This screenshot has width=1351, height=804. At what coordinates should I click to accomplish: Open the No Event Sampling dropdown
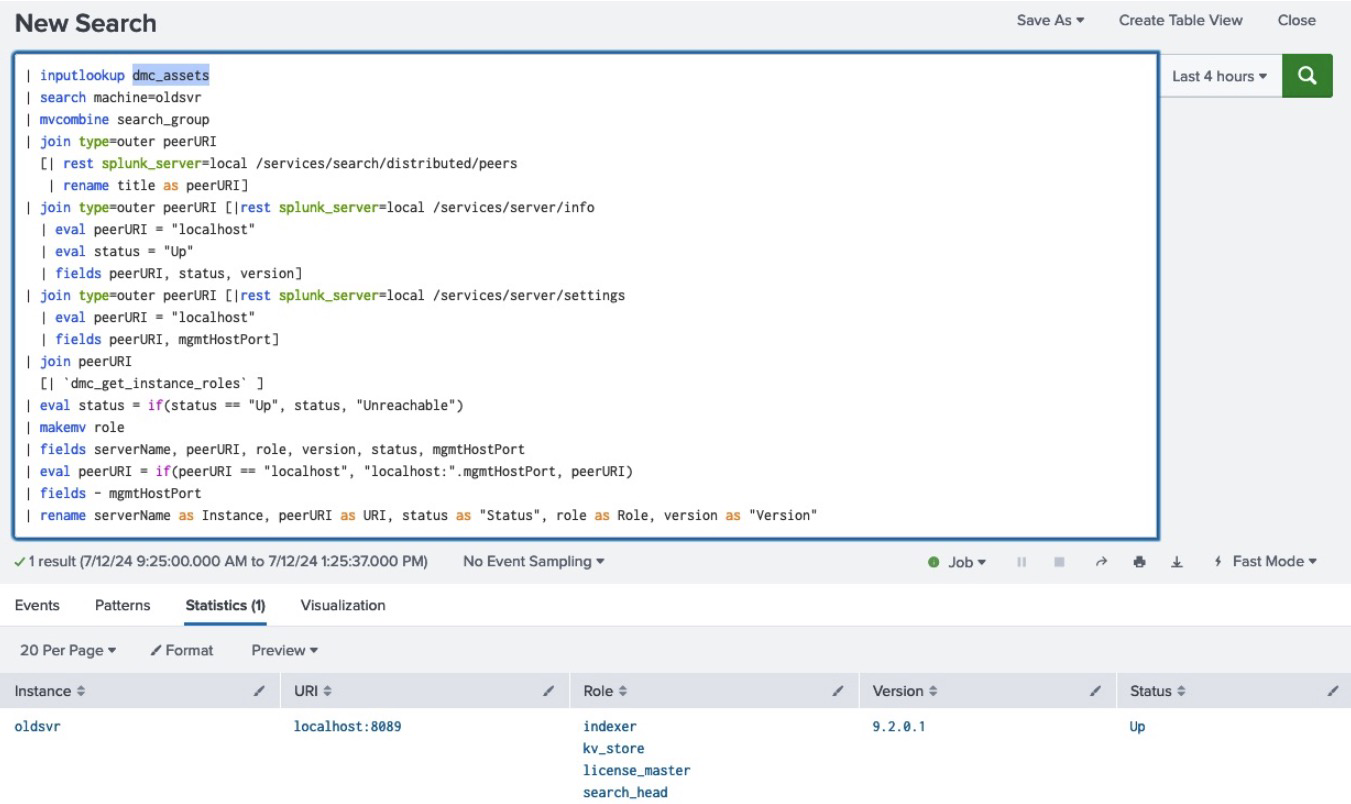(x=533, y=562)
